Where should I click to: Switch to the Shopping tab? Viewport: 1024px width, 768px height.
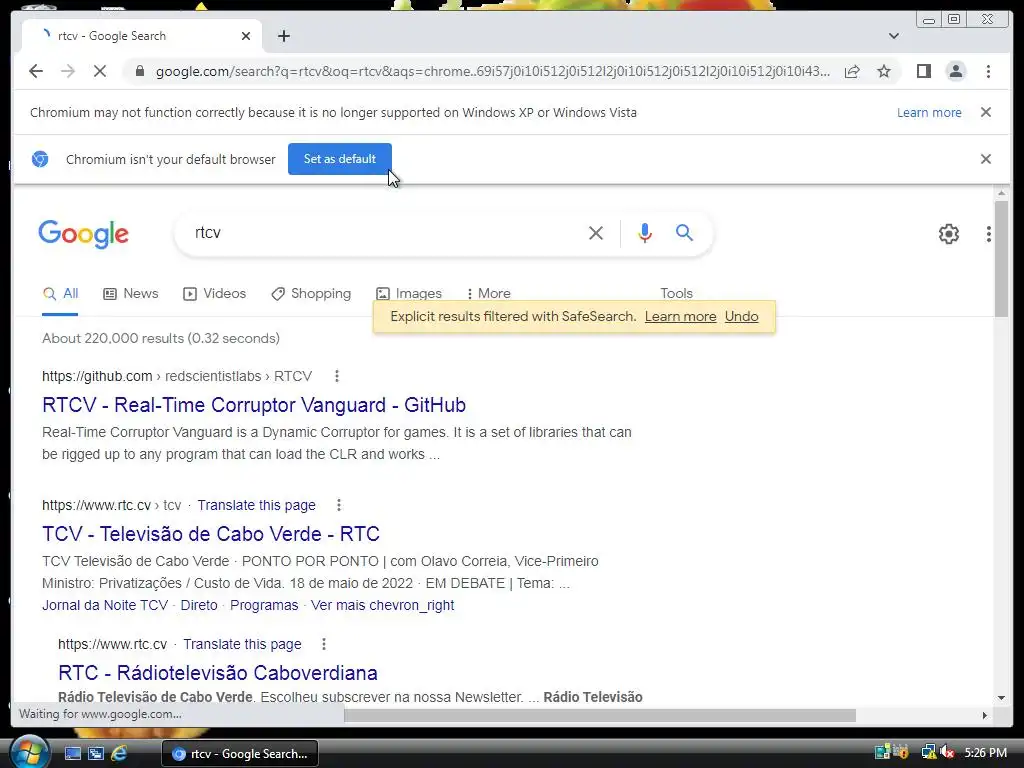click(312, 294)
